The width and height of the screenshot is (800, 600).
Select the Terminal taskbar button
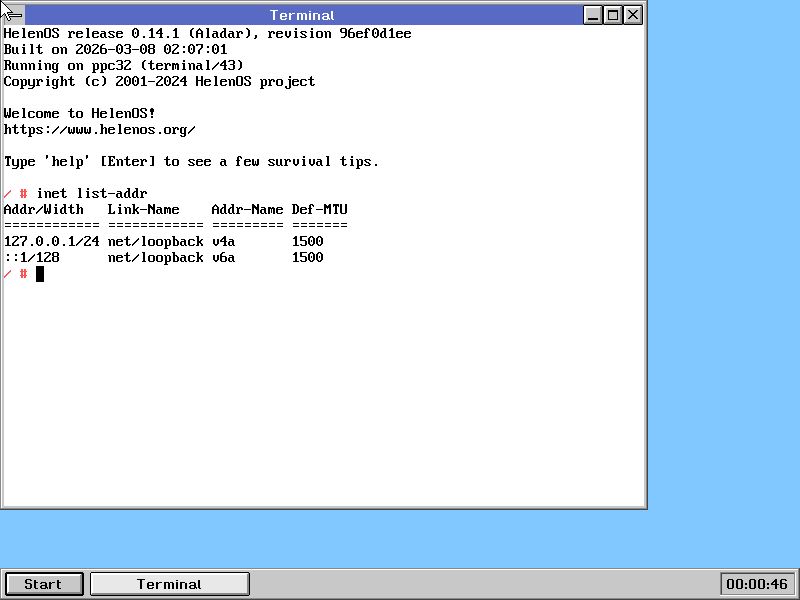click(169, 584)
